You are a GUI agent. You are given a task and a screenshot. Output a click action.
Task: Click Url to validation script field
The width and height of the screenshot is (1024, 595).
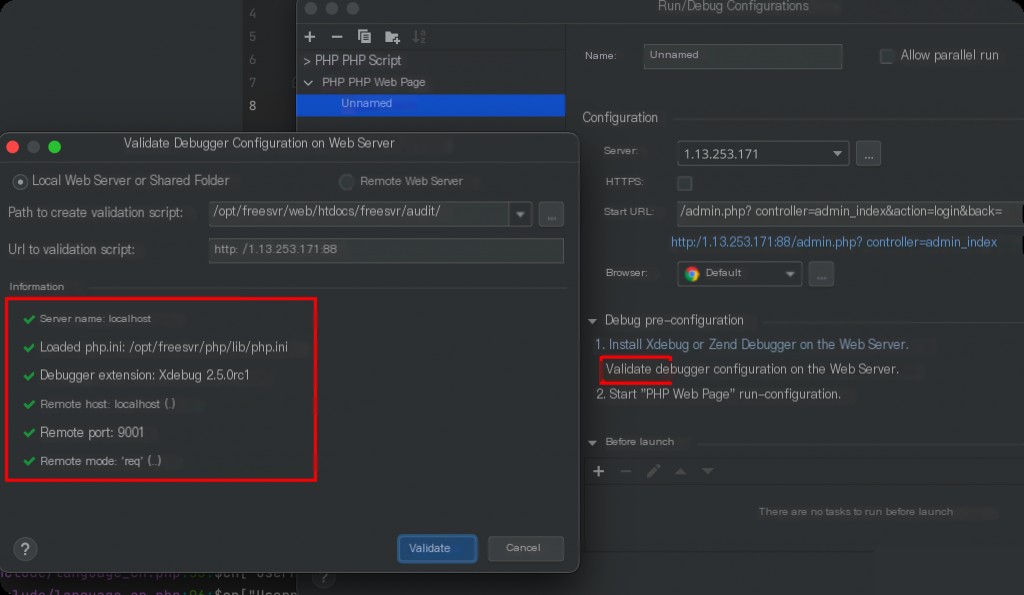tap(386, 250)
